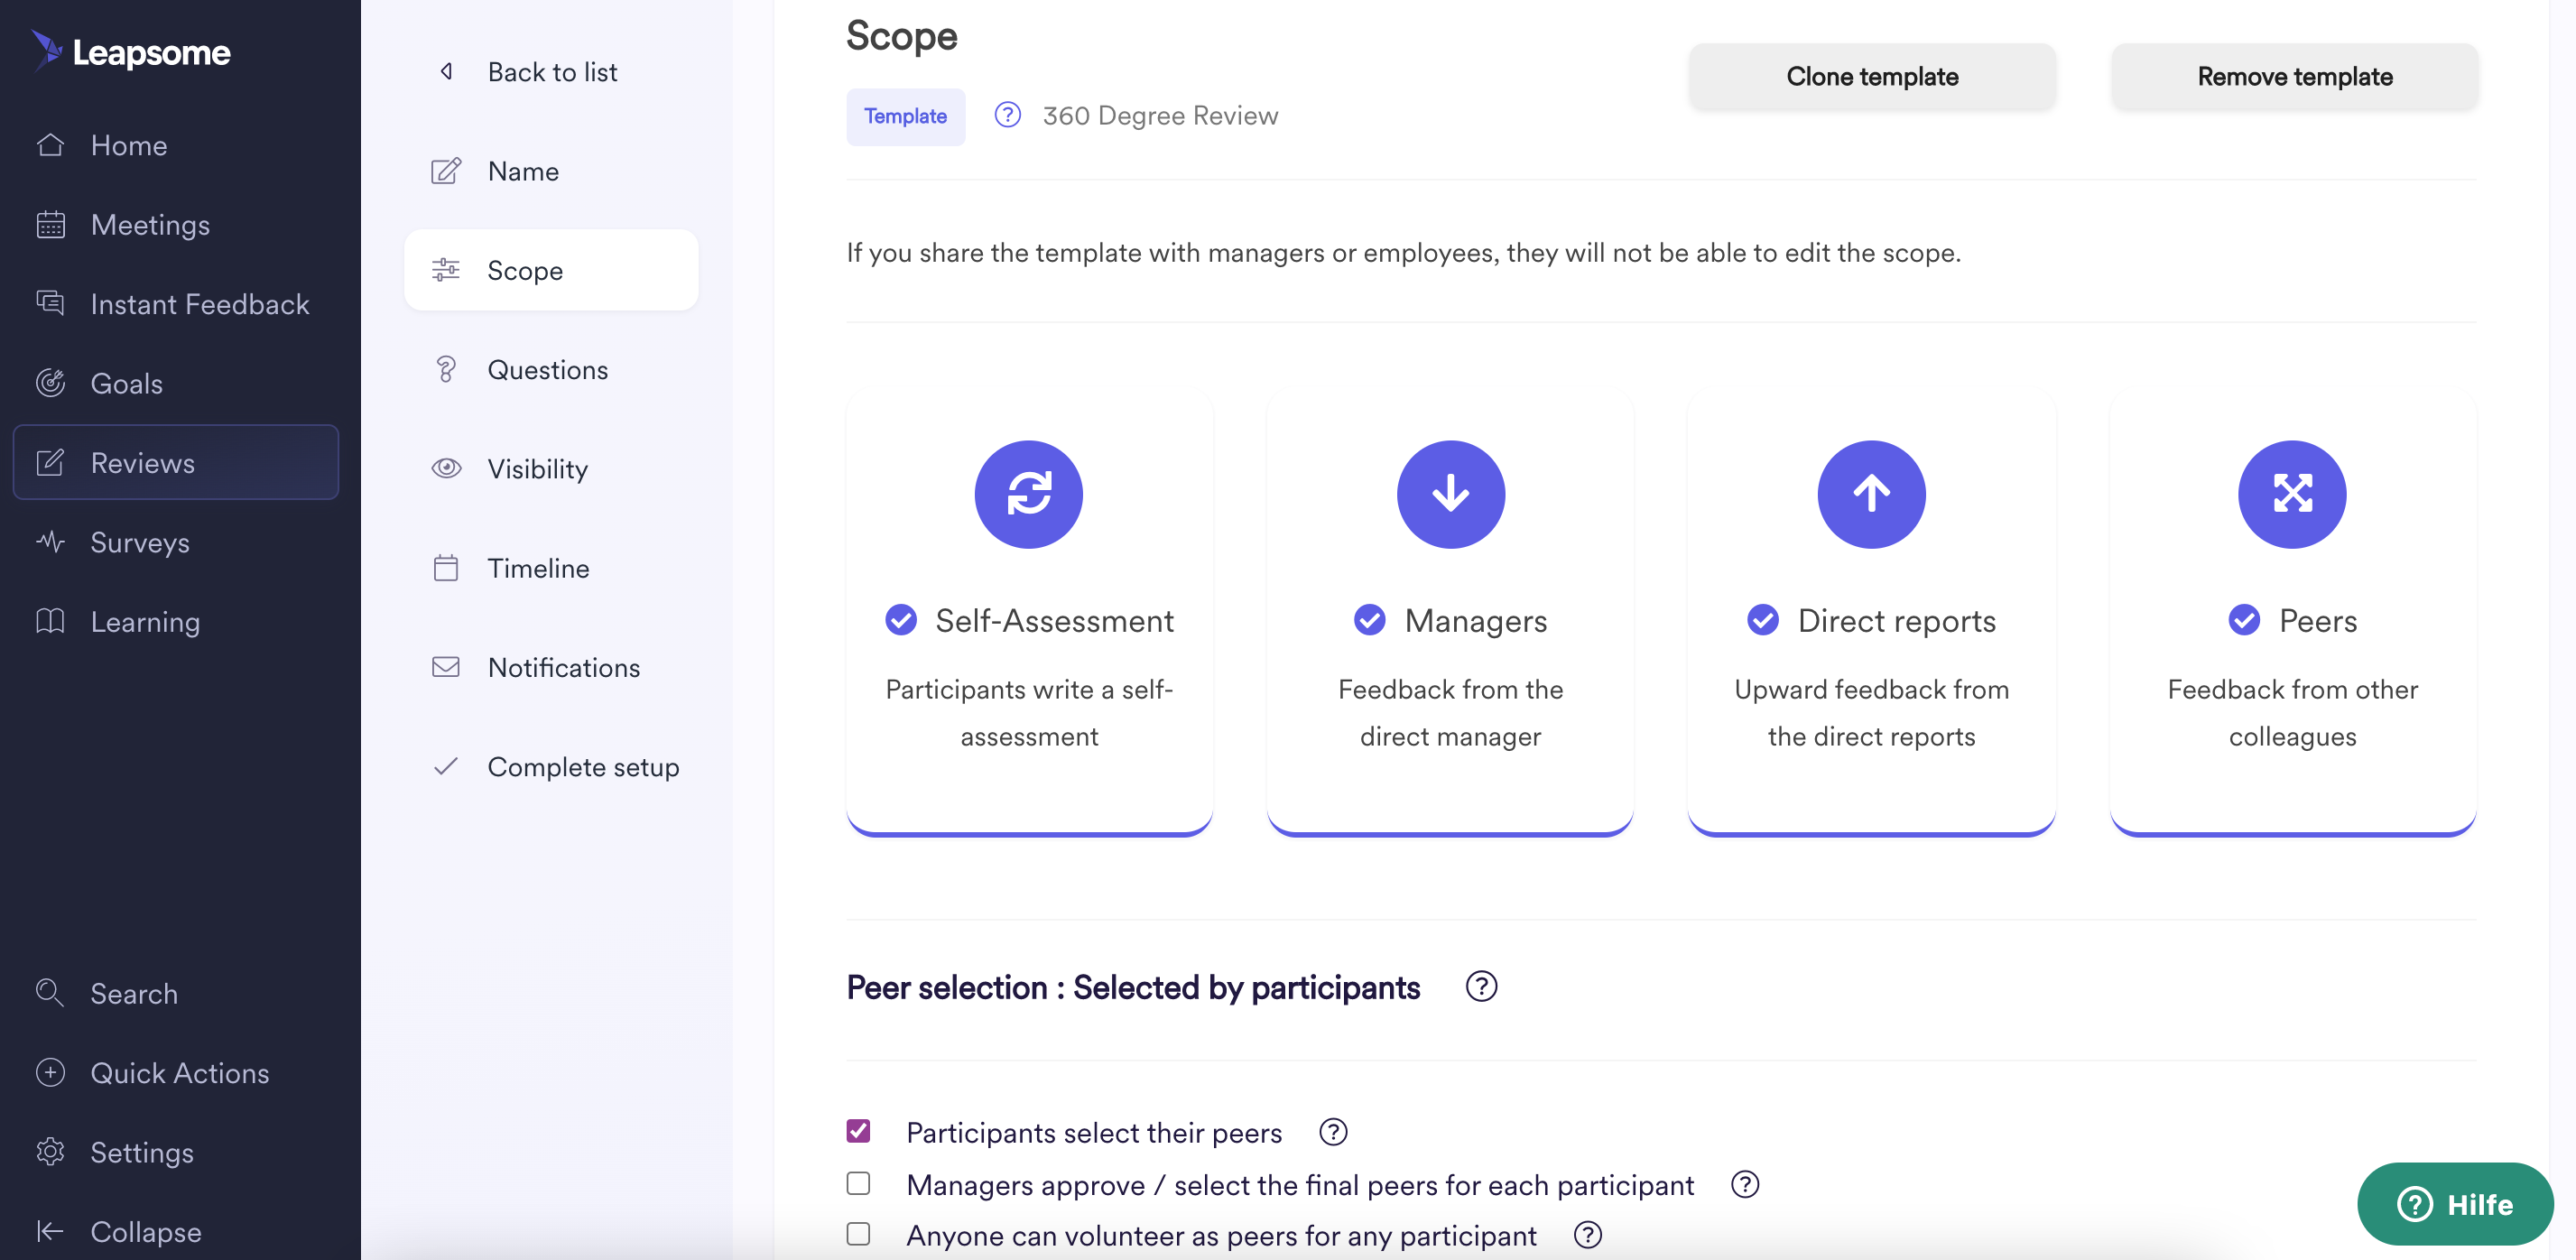The height and width of the screenshot is (1260, 2576).
Task: Toggle the Managers checkmark
Action: 1369,620
